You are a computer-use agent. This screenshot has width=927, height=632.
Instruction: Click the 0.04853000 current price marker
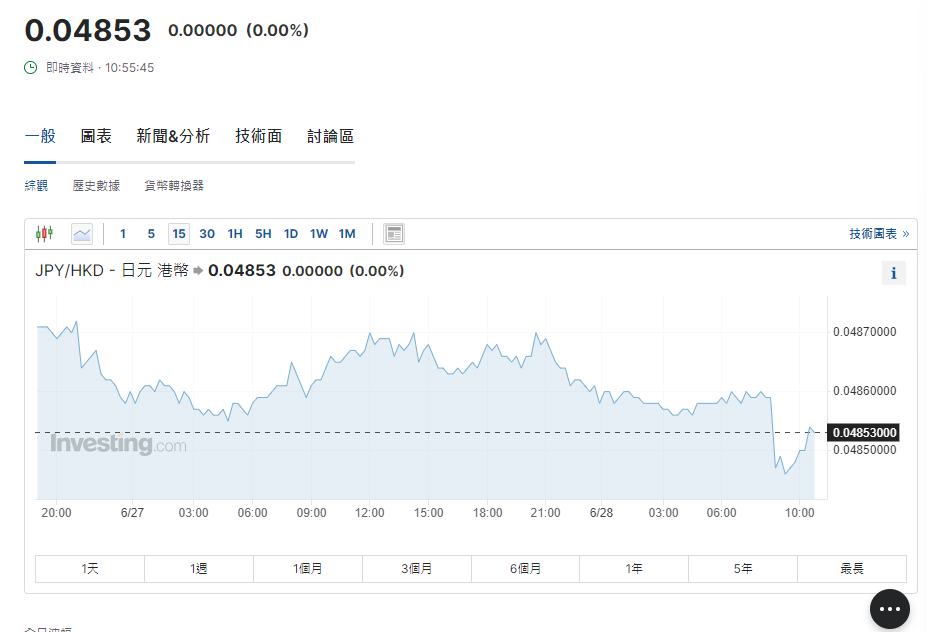tap(864, 432)
